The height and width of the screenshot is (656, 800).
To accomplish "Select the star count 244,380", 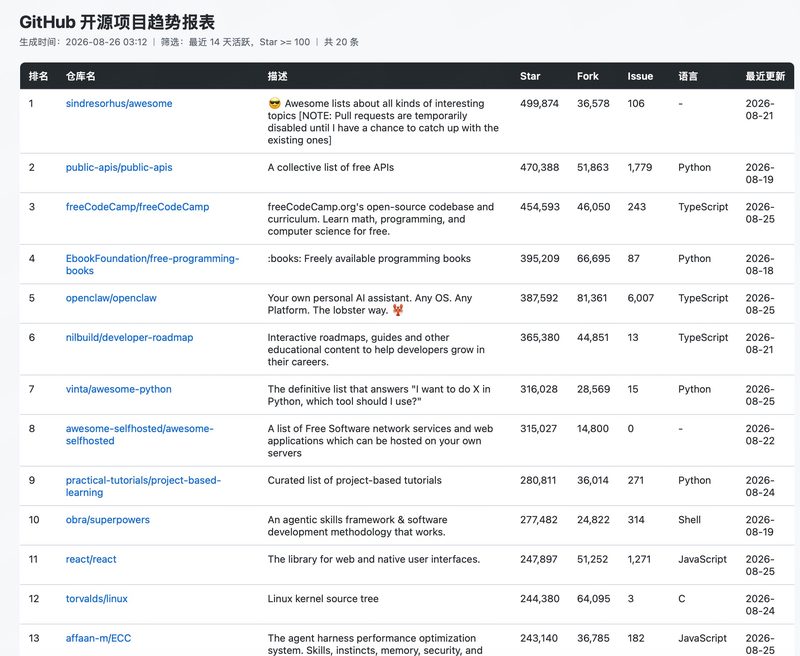I will coord(540,599).
